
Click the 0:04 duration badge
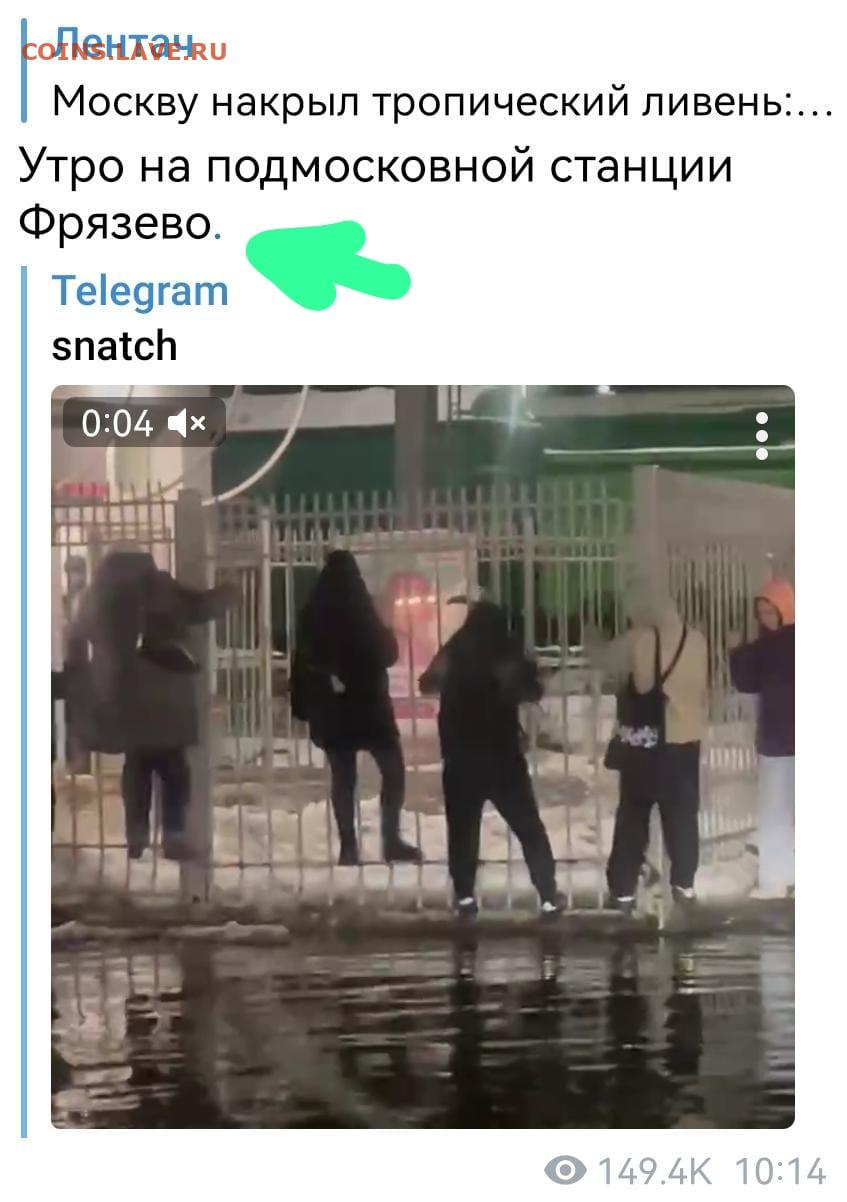coord(144,423)
